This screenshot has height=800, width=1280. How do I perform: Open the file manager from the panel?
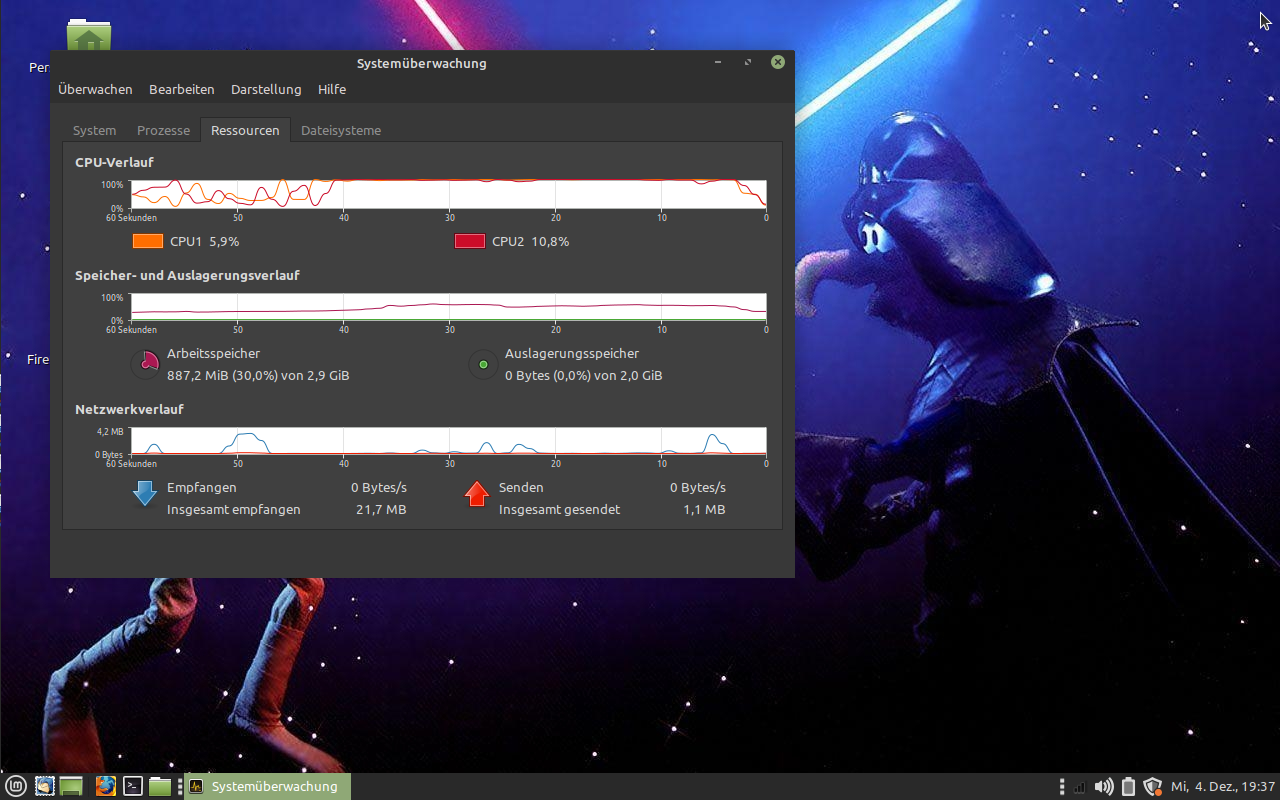coord(160,786)
